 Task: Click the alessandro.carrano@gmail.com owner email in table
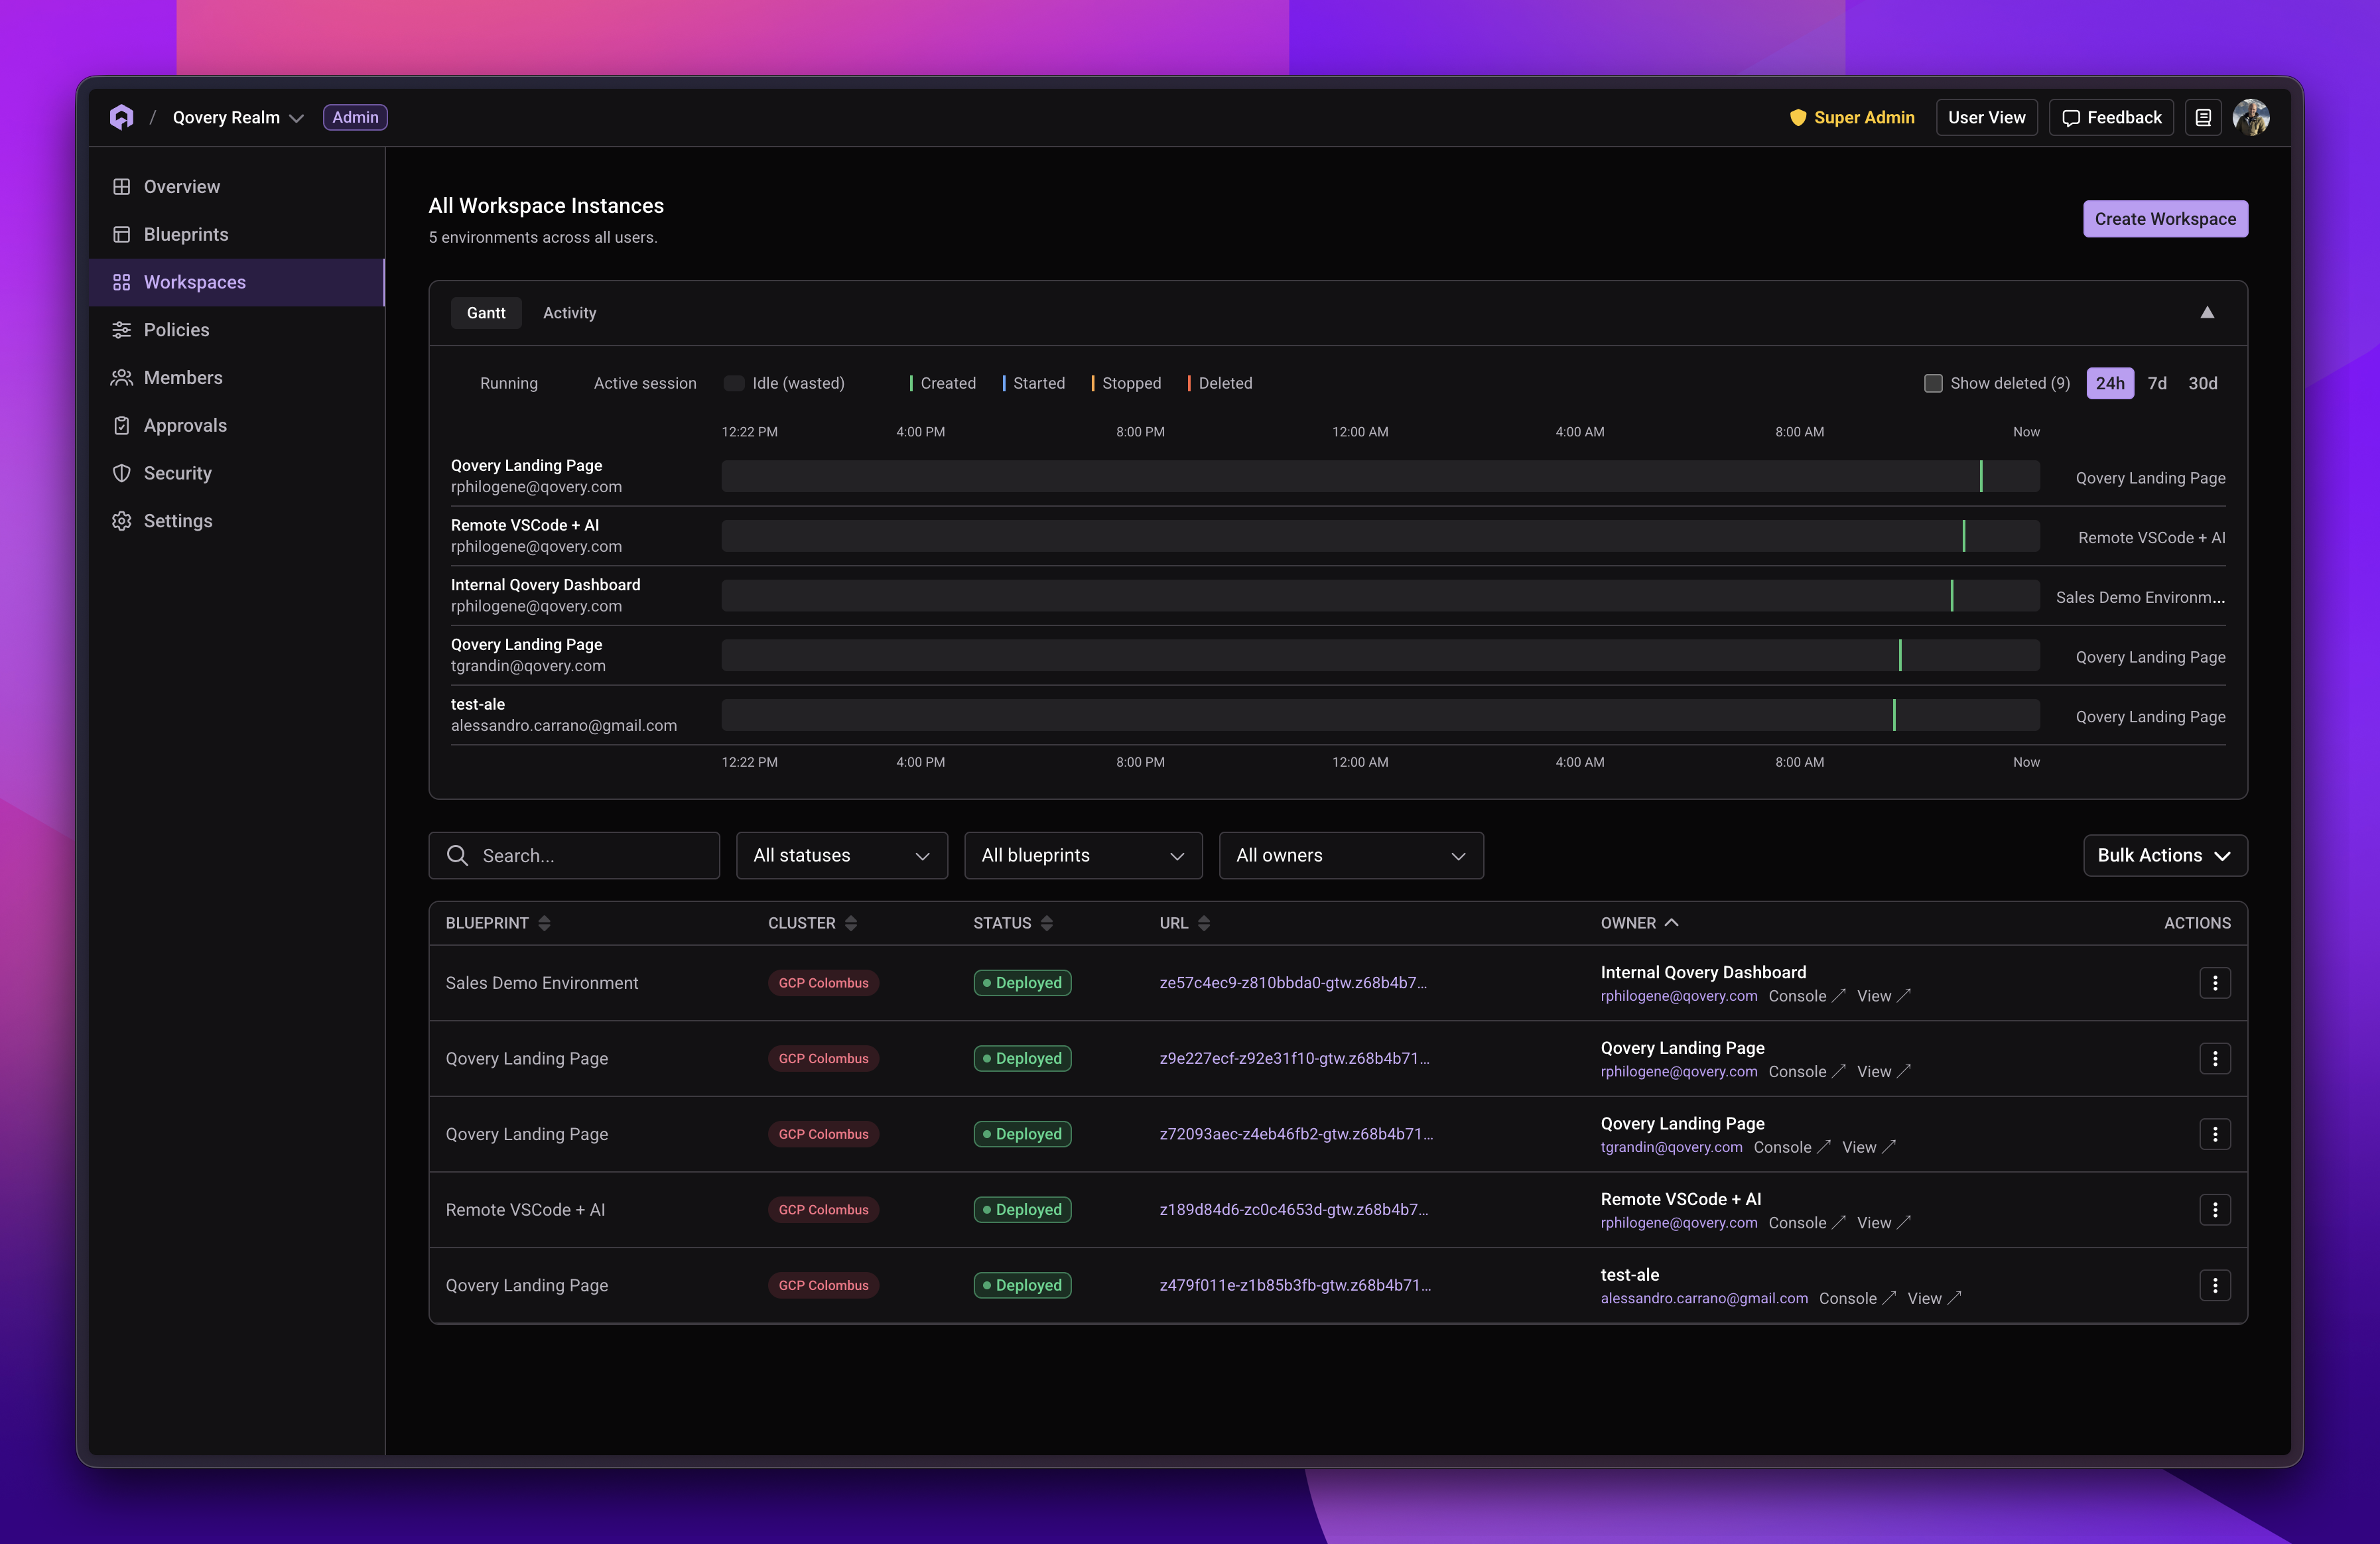point(1704,1298)
